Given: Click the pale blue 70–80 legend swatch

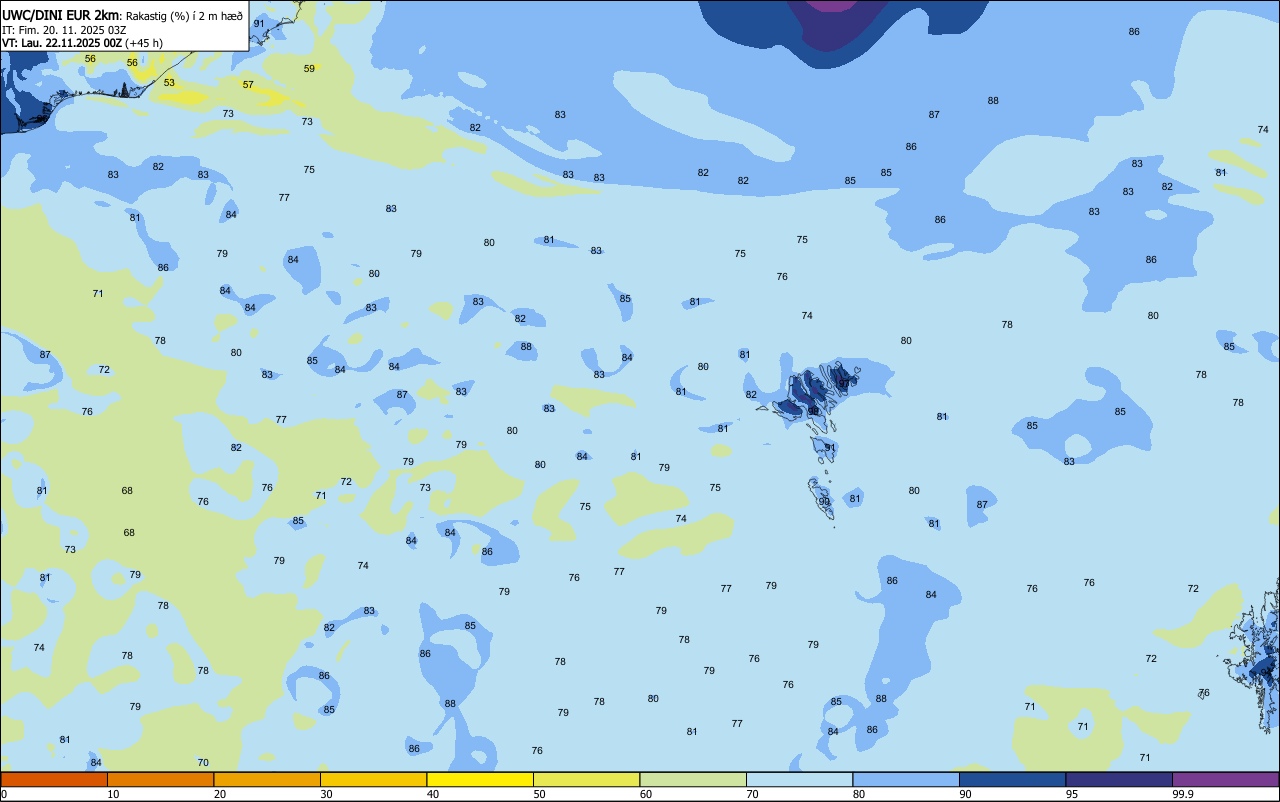Looking at the screenshot, I should pyautogui.click(x=799, y=779).
